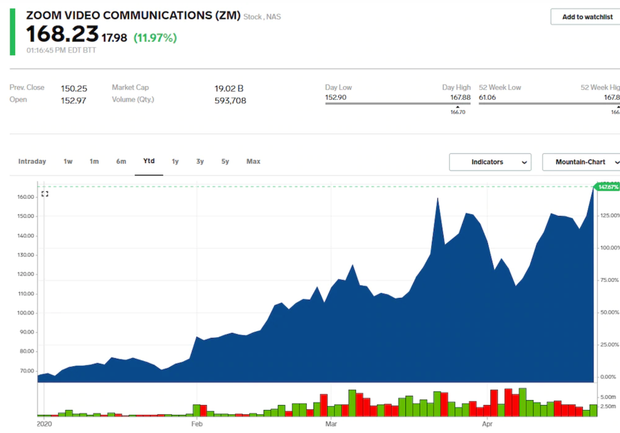Select the Ytd range tab
This screenshot has width=620, height=433.
point(149,161)
